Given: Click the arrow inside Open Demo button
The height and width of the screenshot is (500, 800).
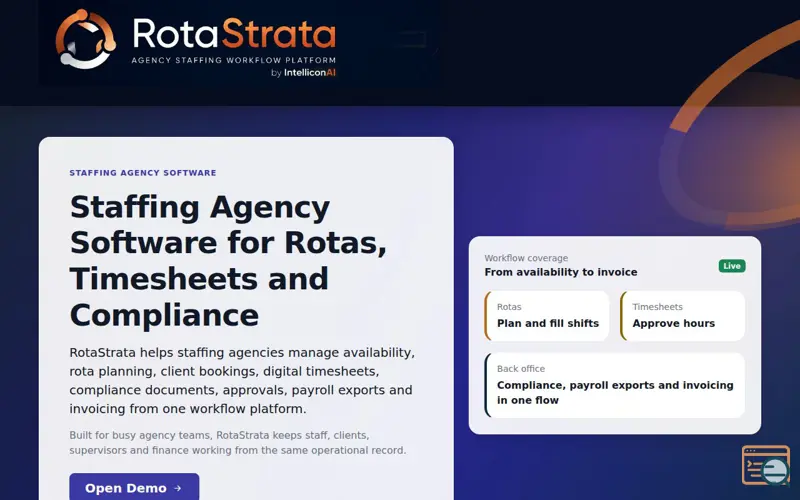Looking at the screenshot, I should click(x=178, y=488).
